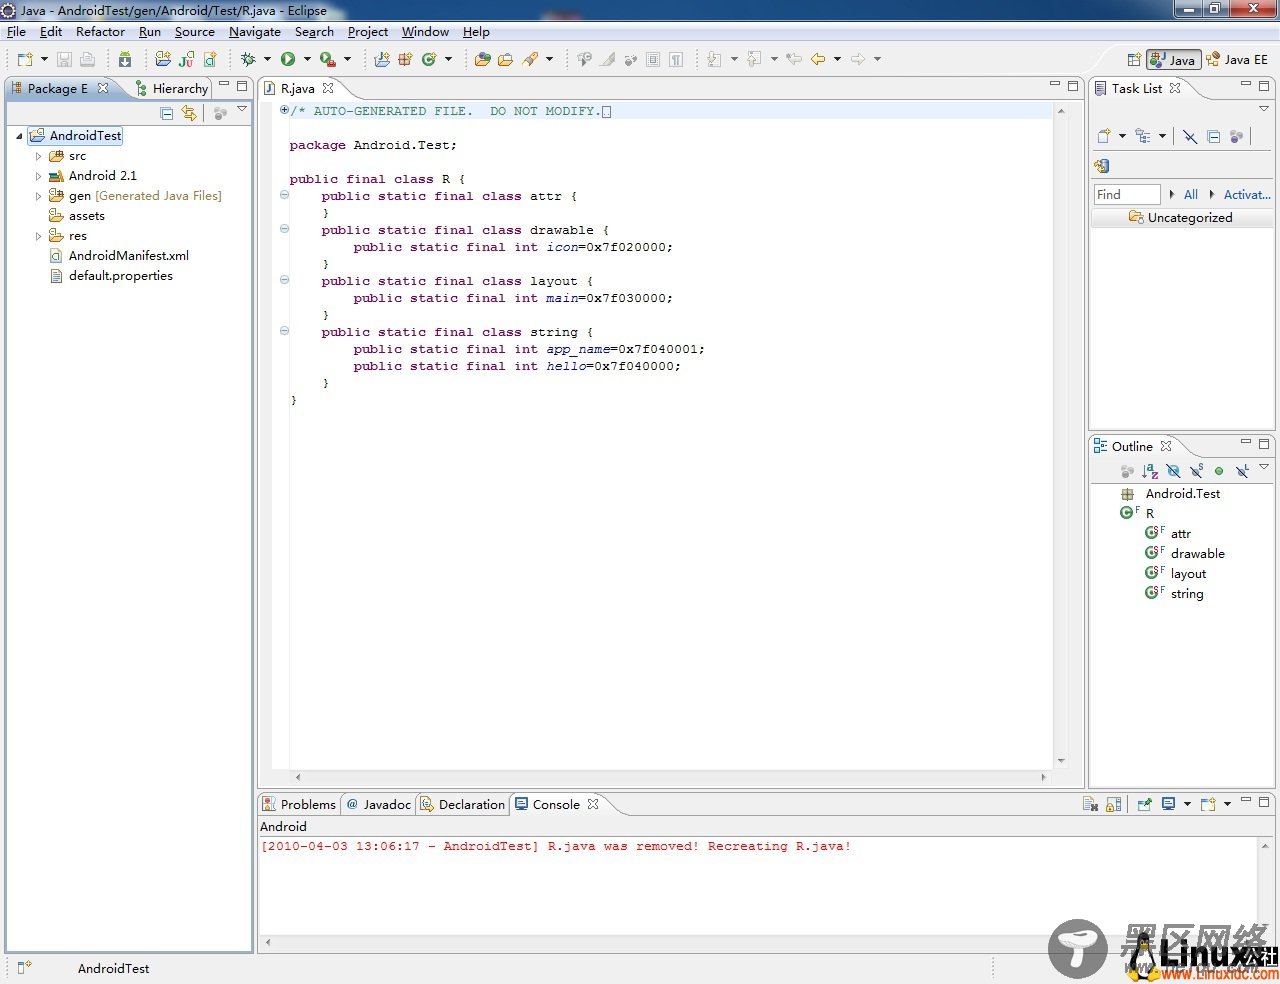Image resolution: width=1280 pixels, height=984 pixels.
Task: Click the editor horizontal scrollbar
Action: pos(670,777)
